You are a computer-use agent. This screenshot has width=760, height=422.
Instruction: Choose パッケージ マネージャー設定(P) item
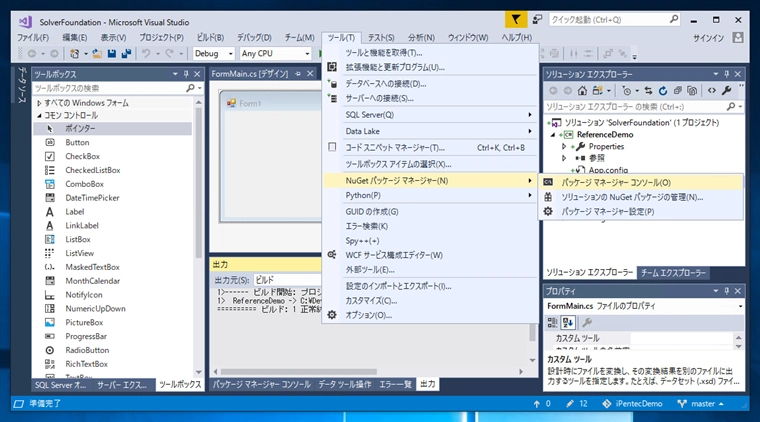click(640, 212)
